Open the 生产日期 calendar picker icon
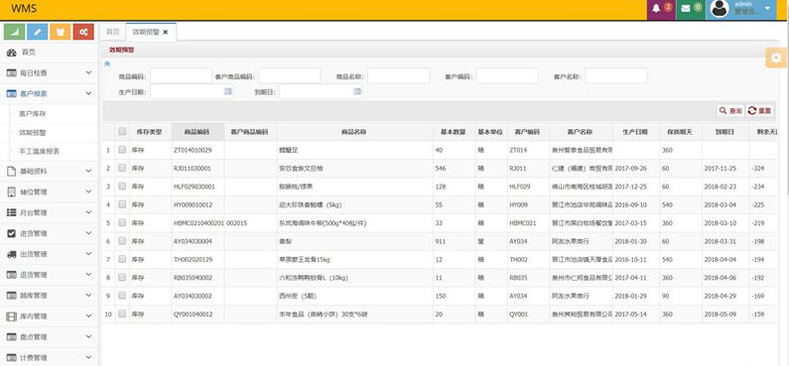 [227, 92]
